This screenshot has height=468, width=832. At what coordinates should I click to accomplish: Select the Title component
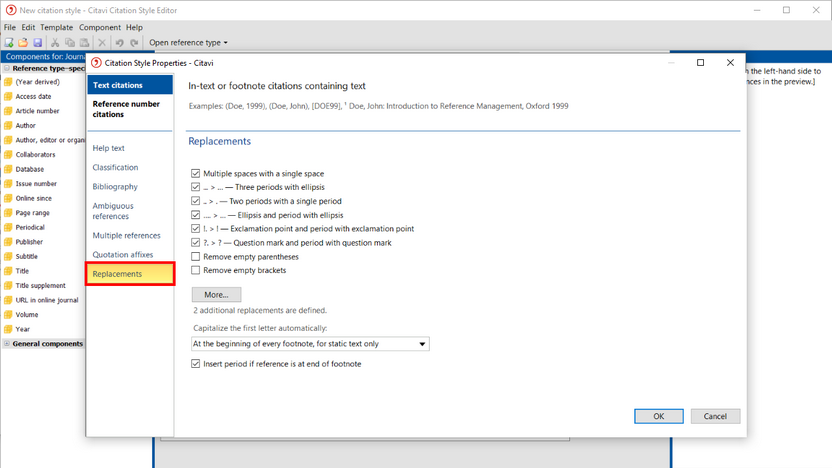click(x=22, y=271)
